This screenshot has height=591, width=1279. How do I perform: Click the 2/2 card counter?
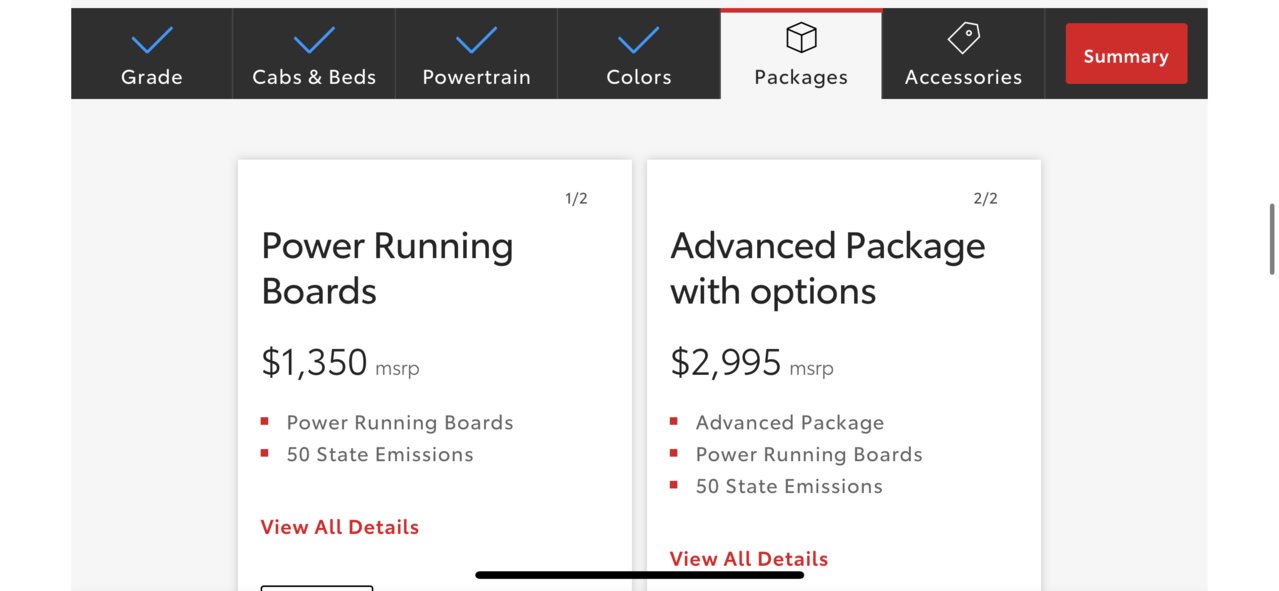coord(985,198)
